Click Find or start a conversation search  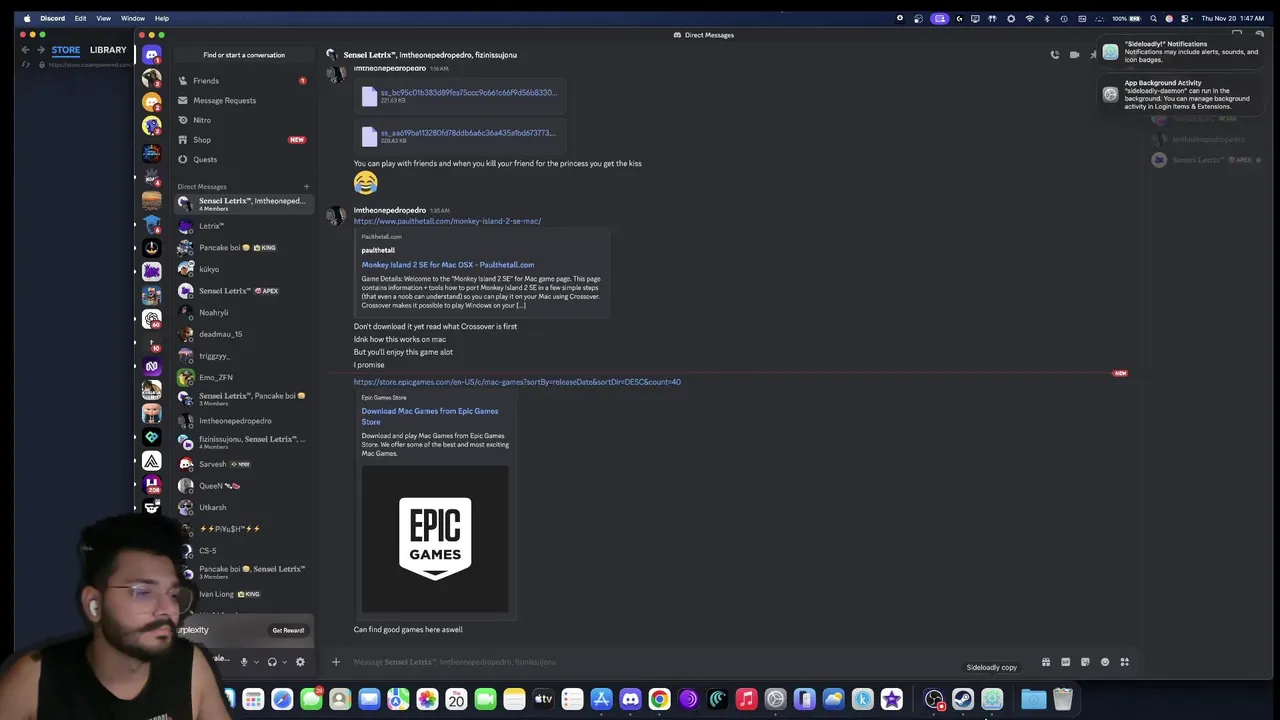tap(244, 55)
